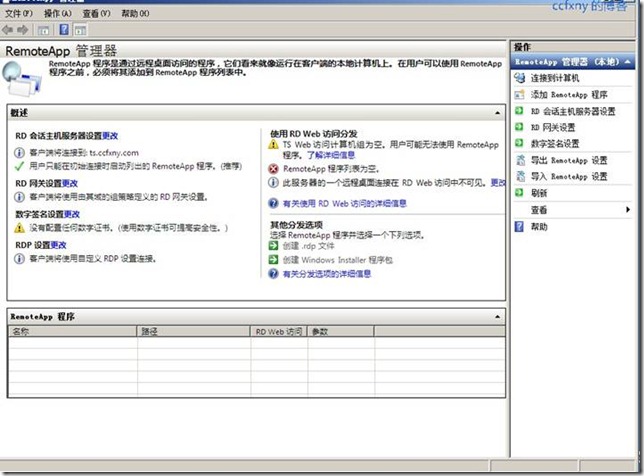Collapse the 概述 section

(x=497, y=113)
